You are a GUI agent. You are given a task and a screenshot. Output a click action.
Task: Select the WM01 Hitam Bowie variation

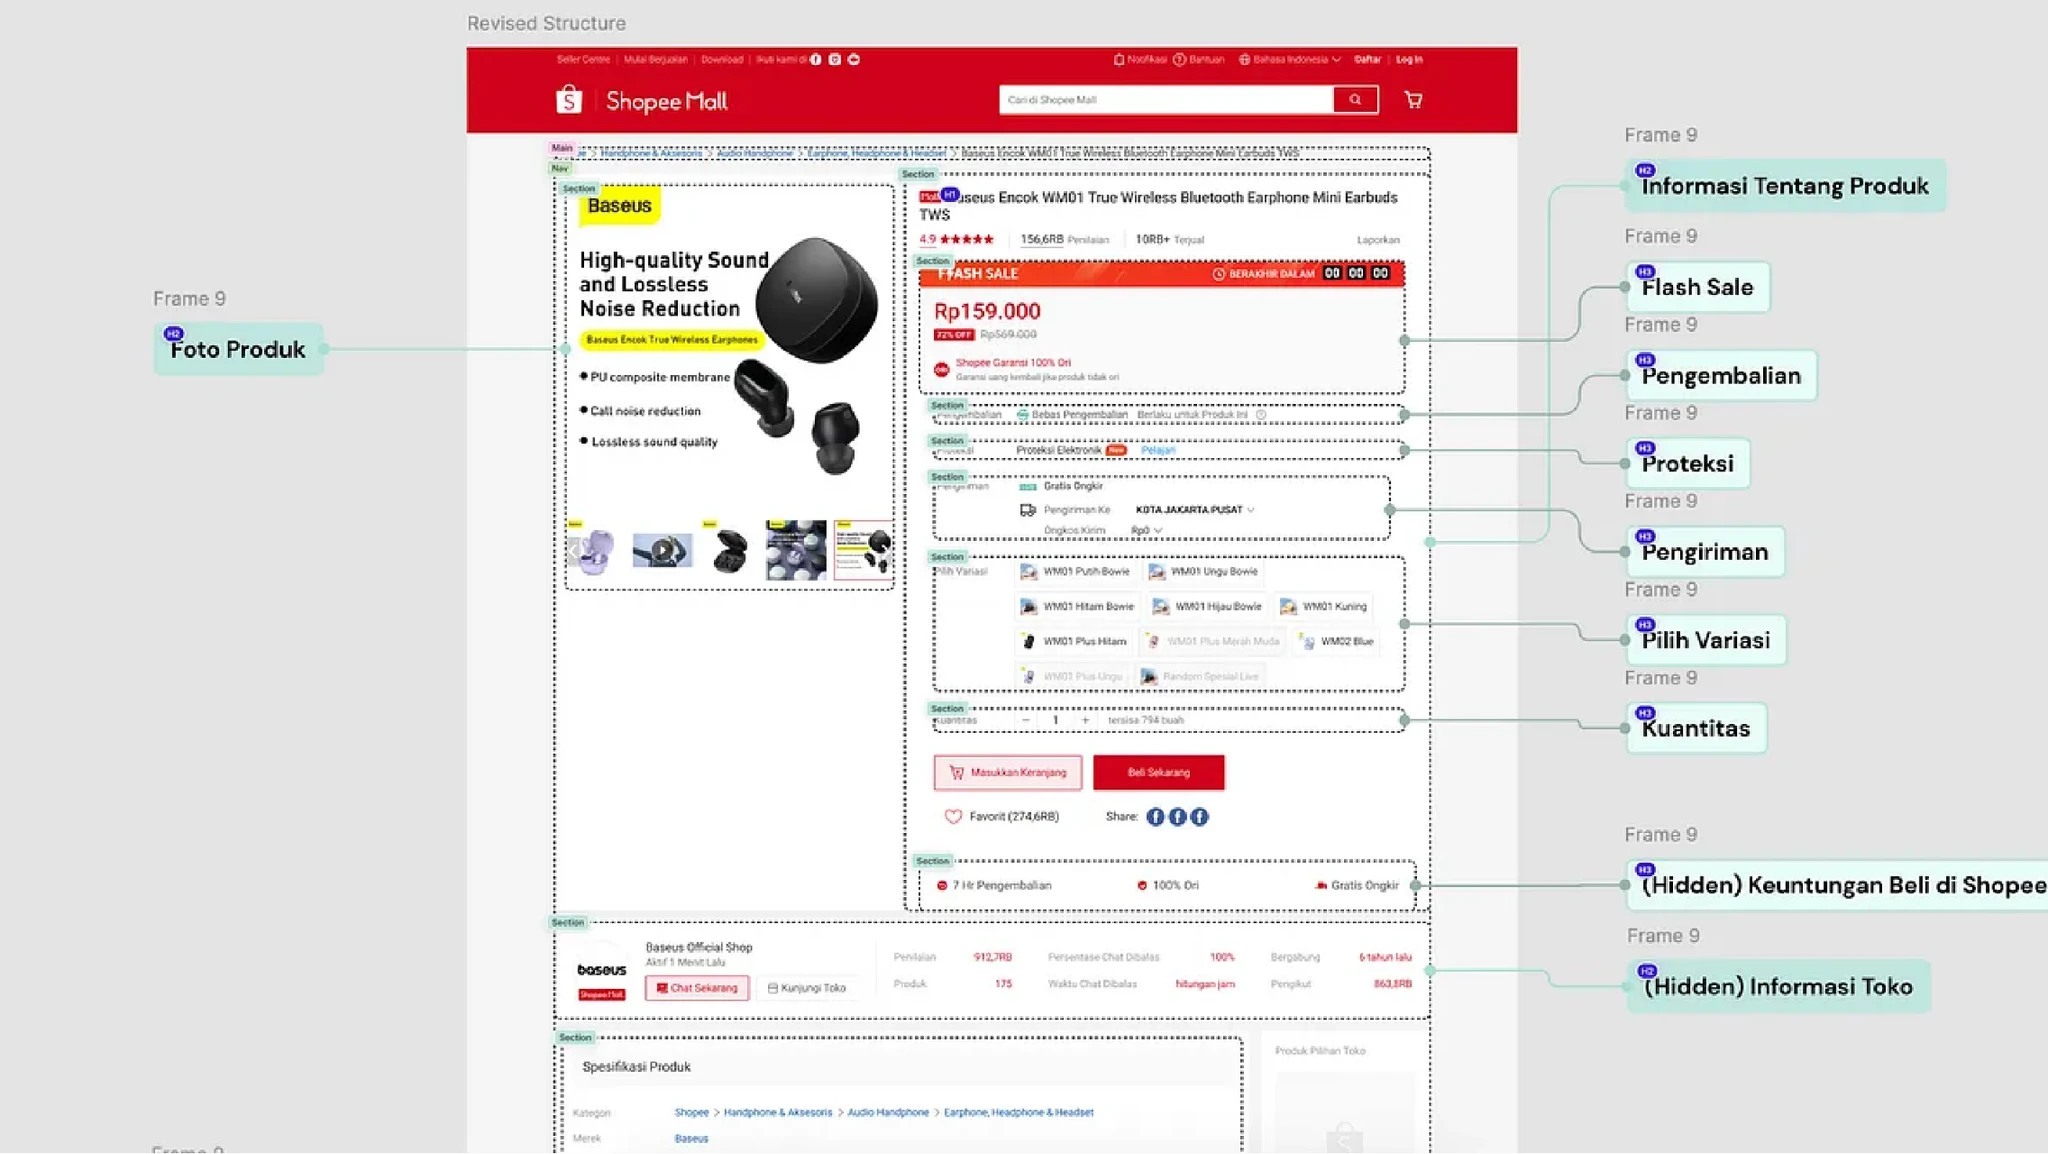pos(1077,606)
